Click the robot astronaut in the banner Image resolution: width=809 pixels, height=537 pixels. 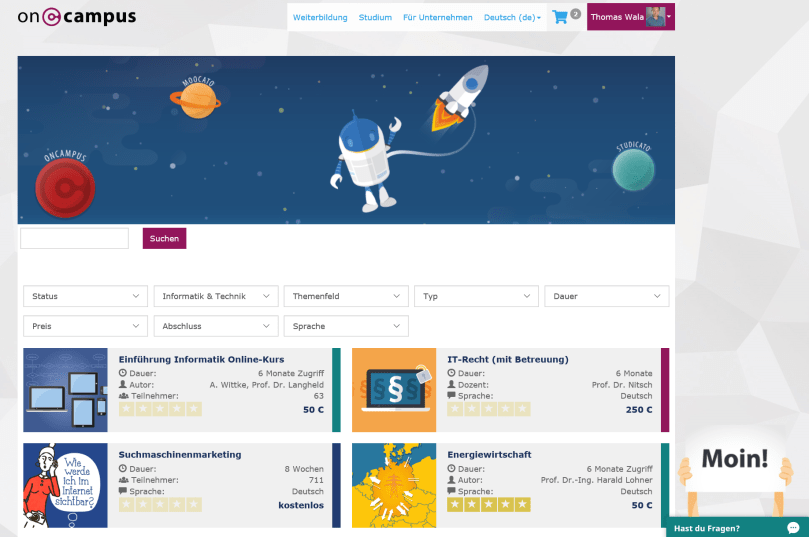click(x=364, y=162)
